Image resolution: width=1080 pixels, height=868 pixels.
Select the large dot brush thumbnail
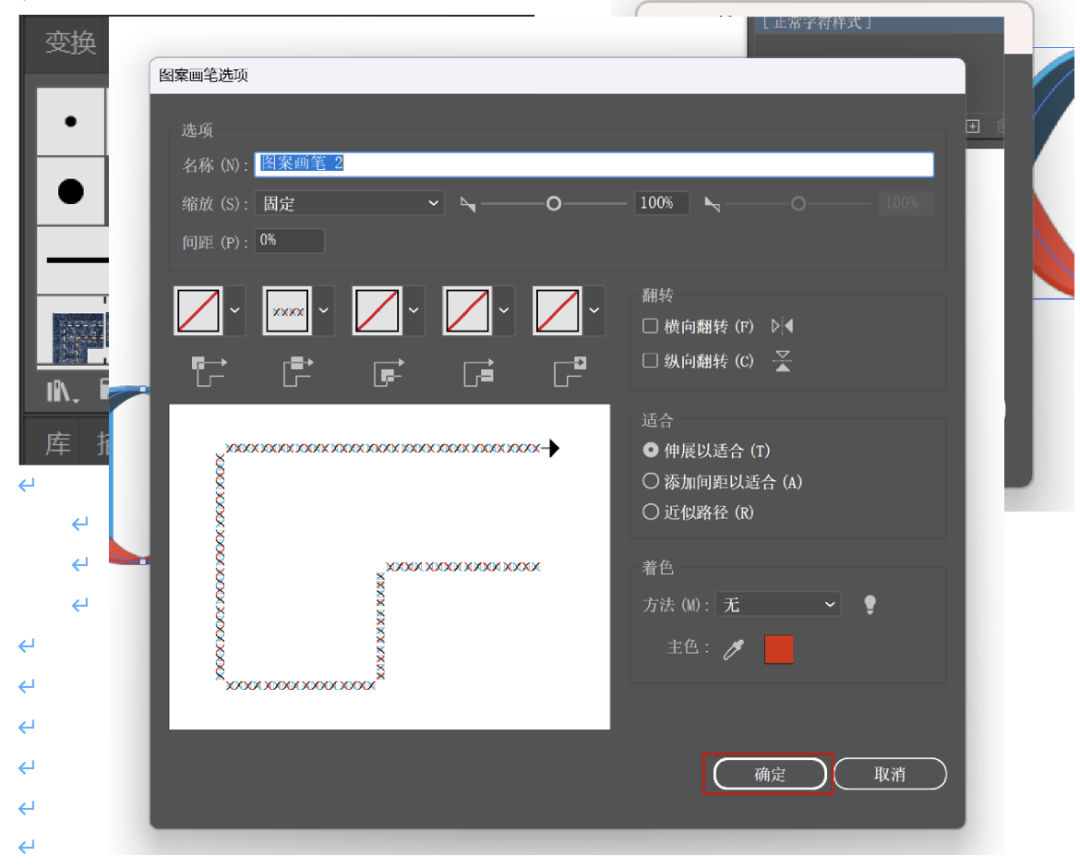tap(71, 191)
